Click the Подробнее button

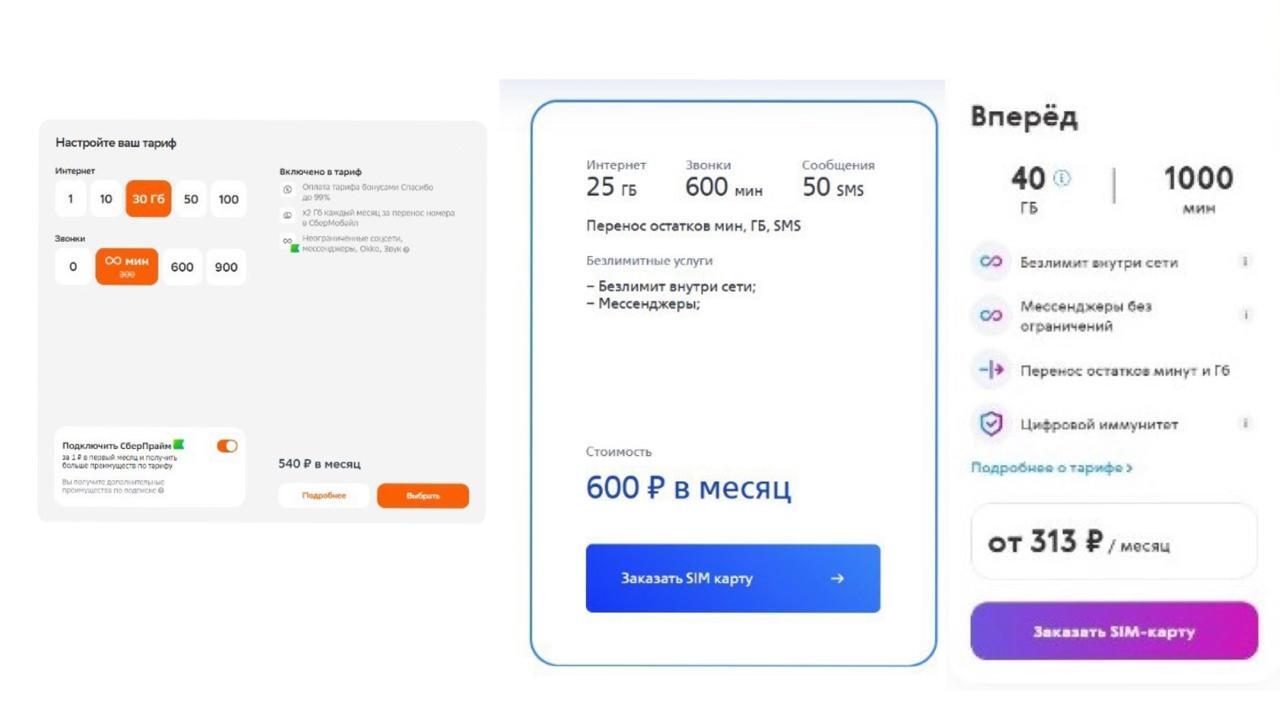(324, 496)
